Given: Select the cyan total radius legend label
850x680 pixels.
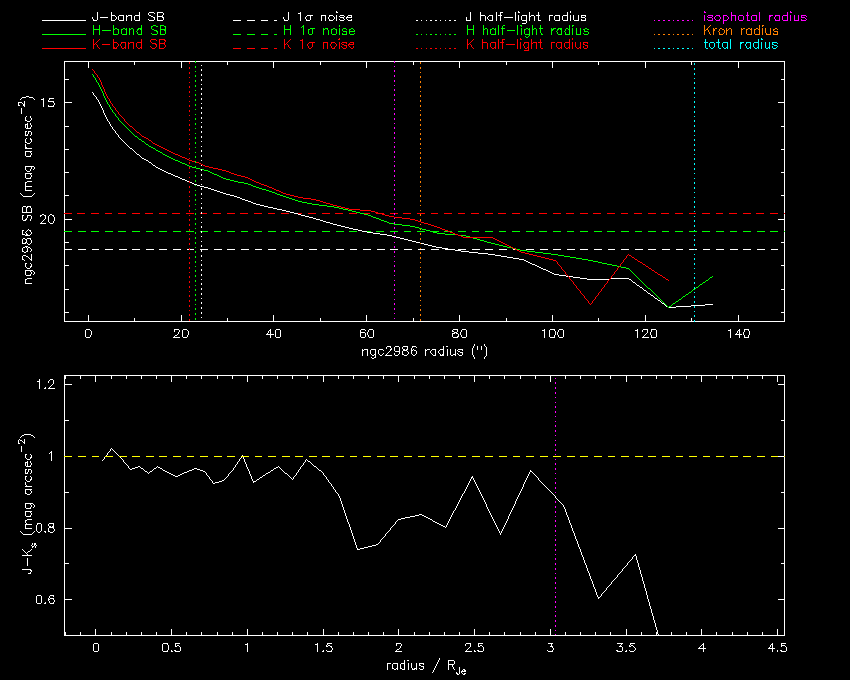Looking at the screenshot, I should pos(741,45).
